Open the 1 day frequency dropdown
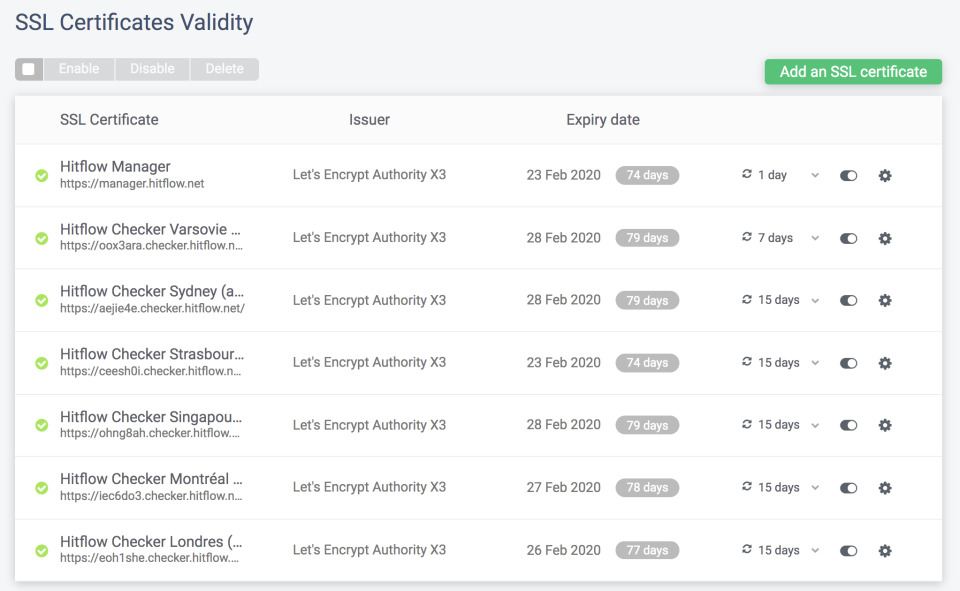Image resolution: width=960 pixels, height=591 pixels. [x=814, y=175]
